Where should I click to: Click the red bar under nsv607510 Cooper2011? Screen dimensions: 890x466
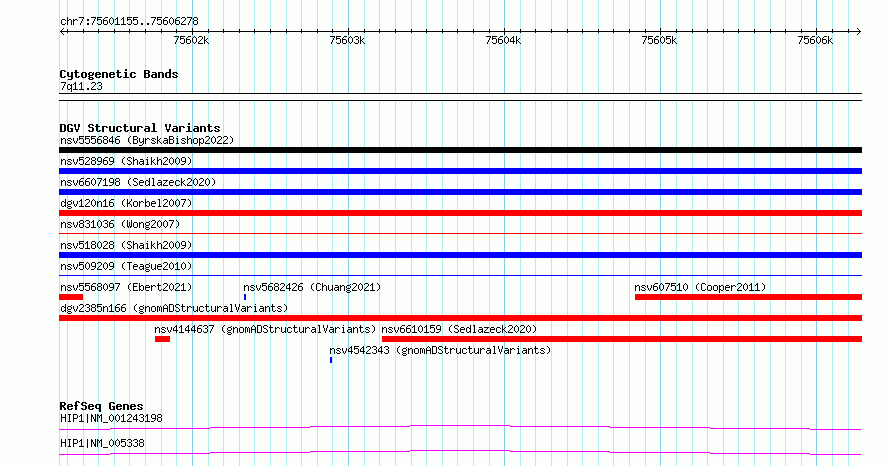tap(748, 297)
